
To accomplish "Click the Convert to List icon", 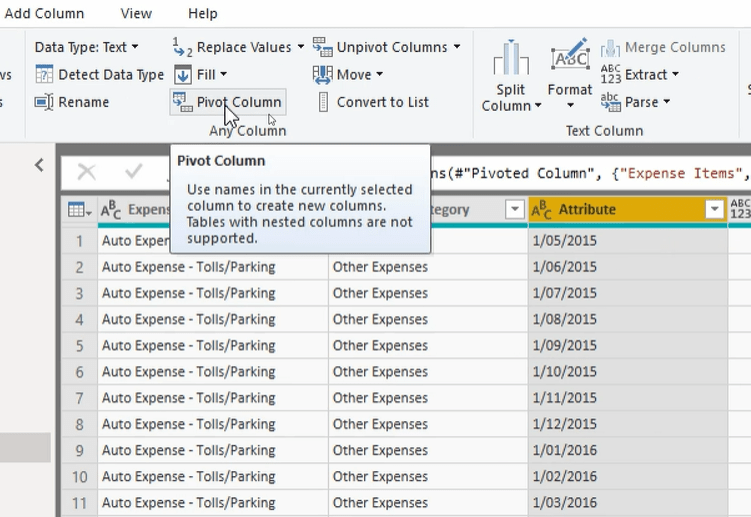I will (x=323, y=102).
